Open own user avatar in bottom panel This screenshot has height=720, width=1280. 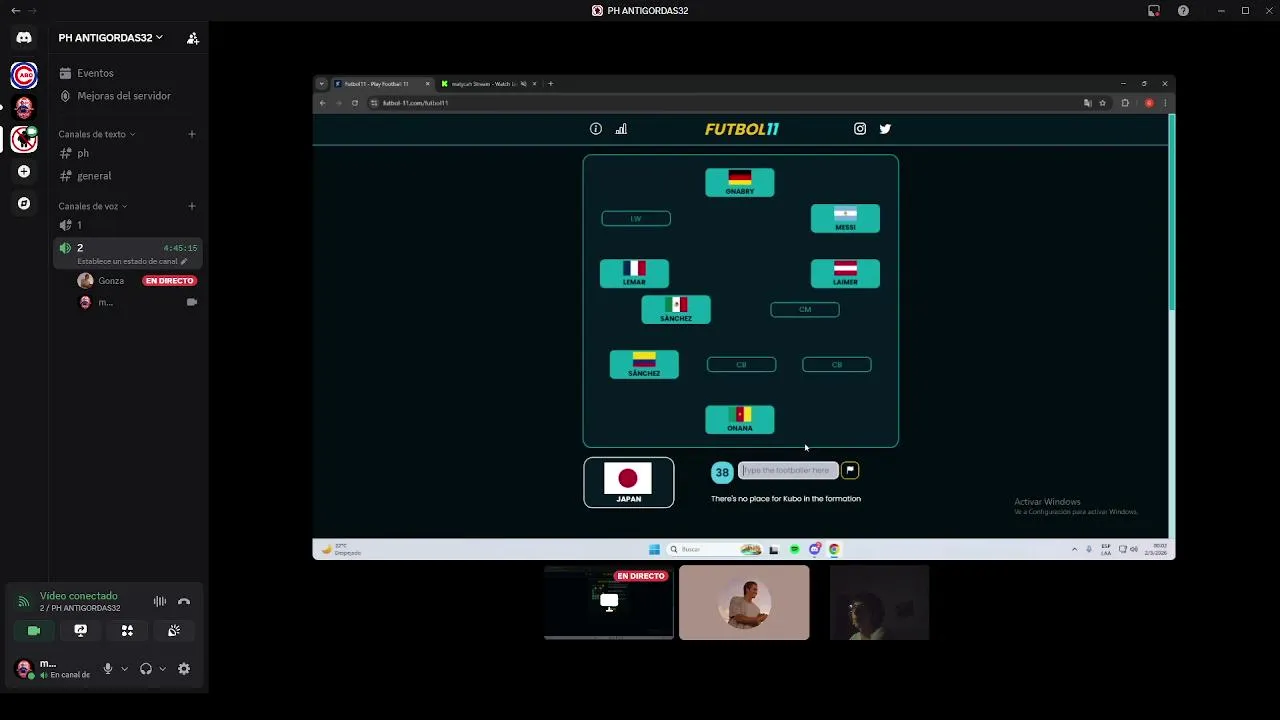24,669
